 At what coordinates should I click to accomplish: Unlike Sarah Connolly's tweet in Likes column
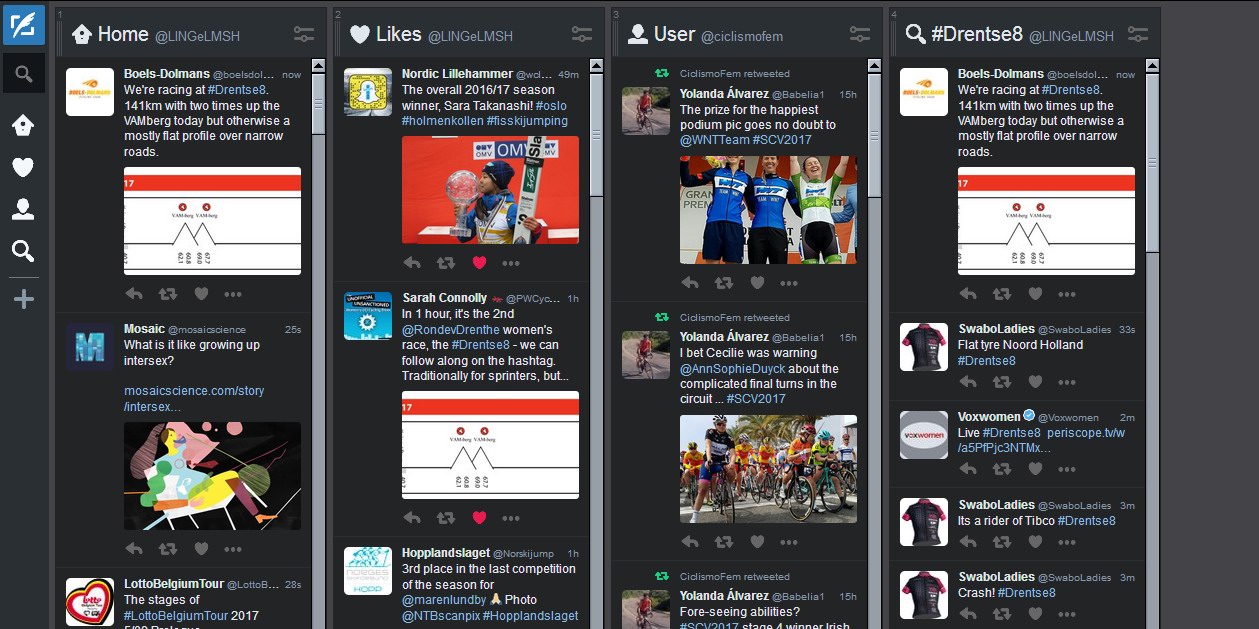(479, 518)
